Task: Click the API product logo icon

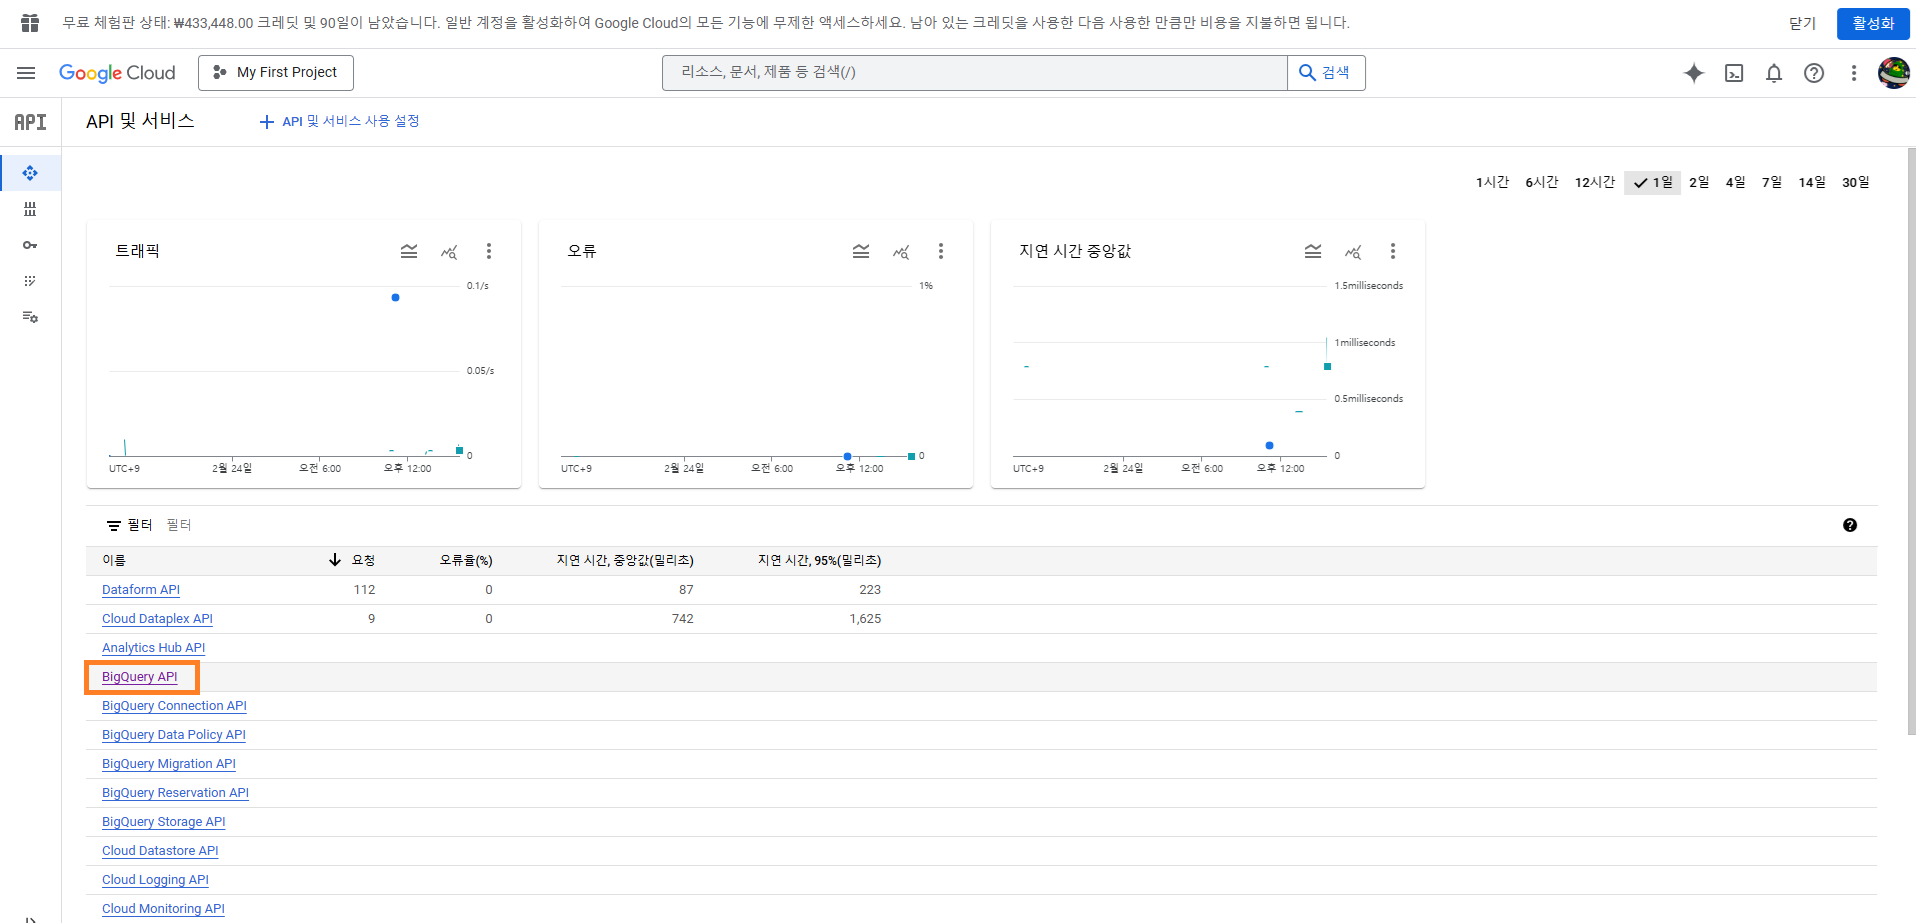Action: [30, 122]
